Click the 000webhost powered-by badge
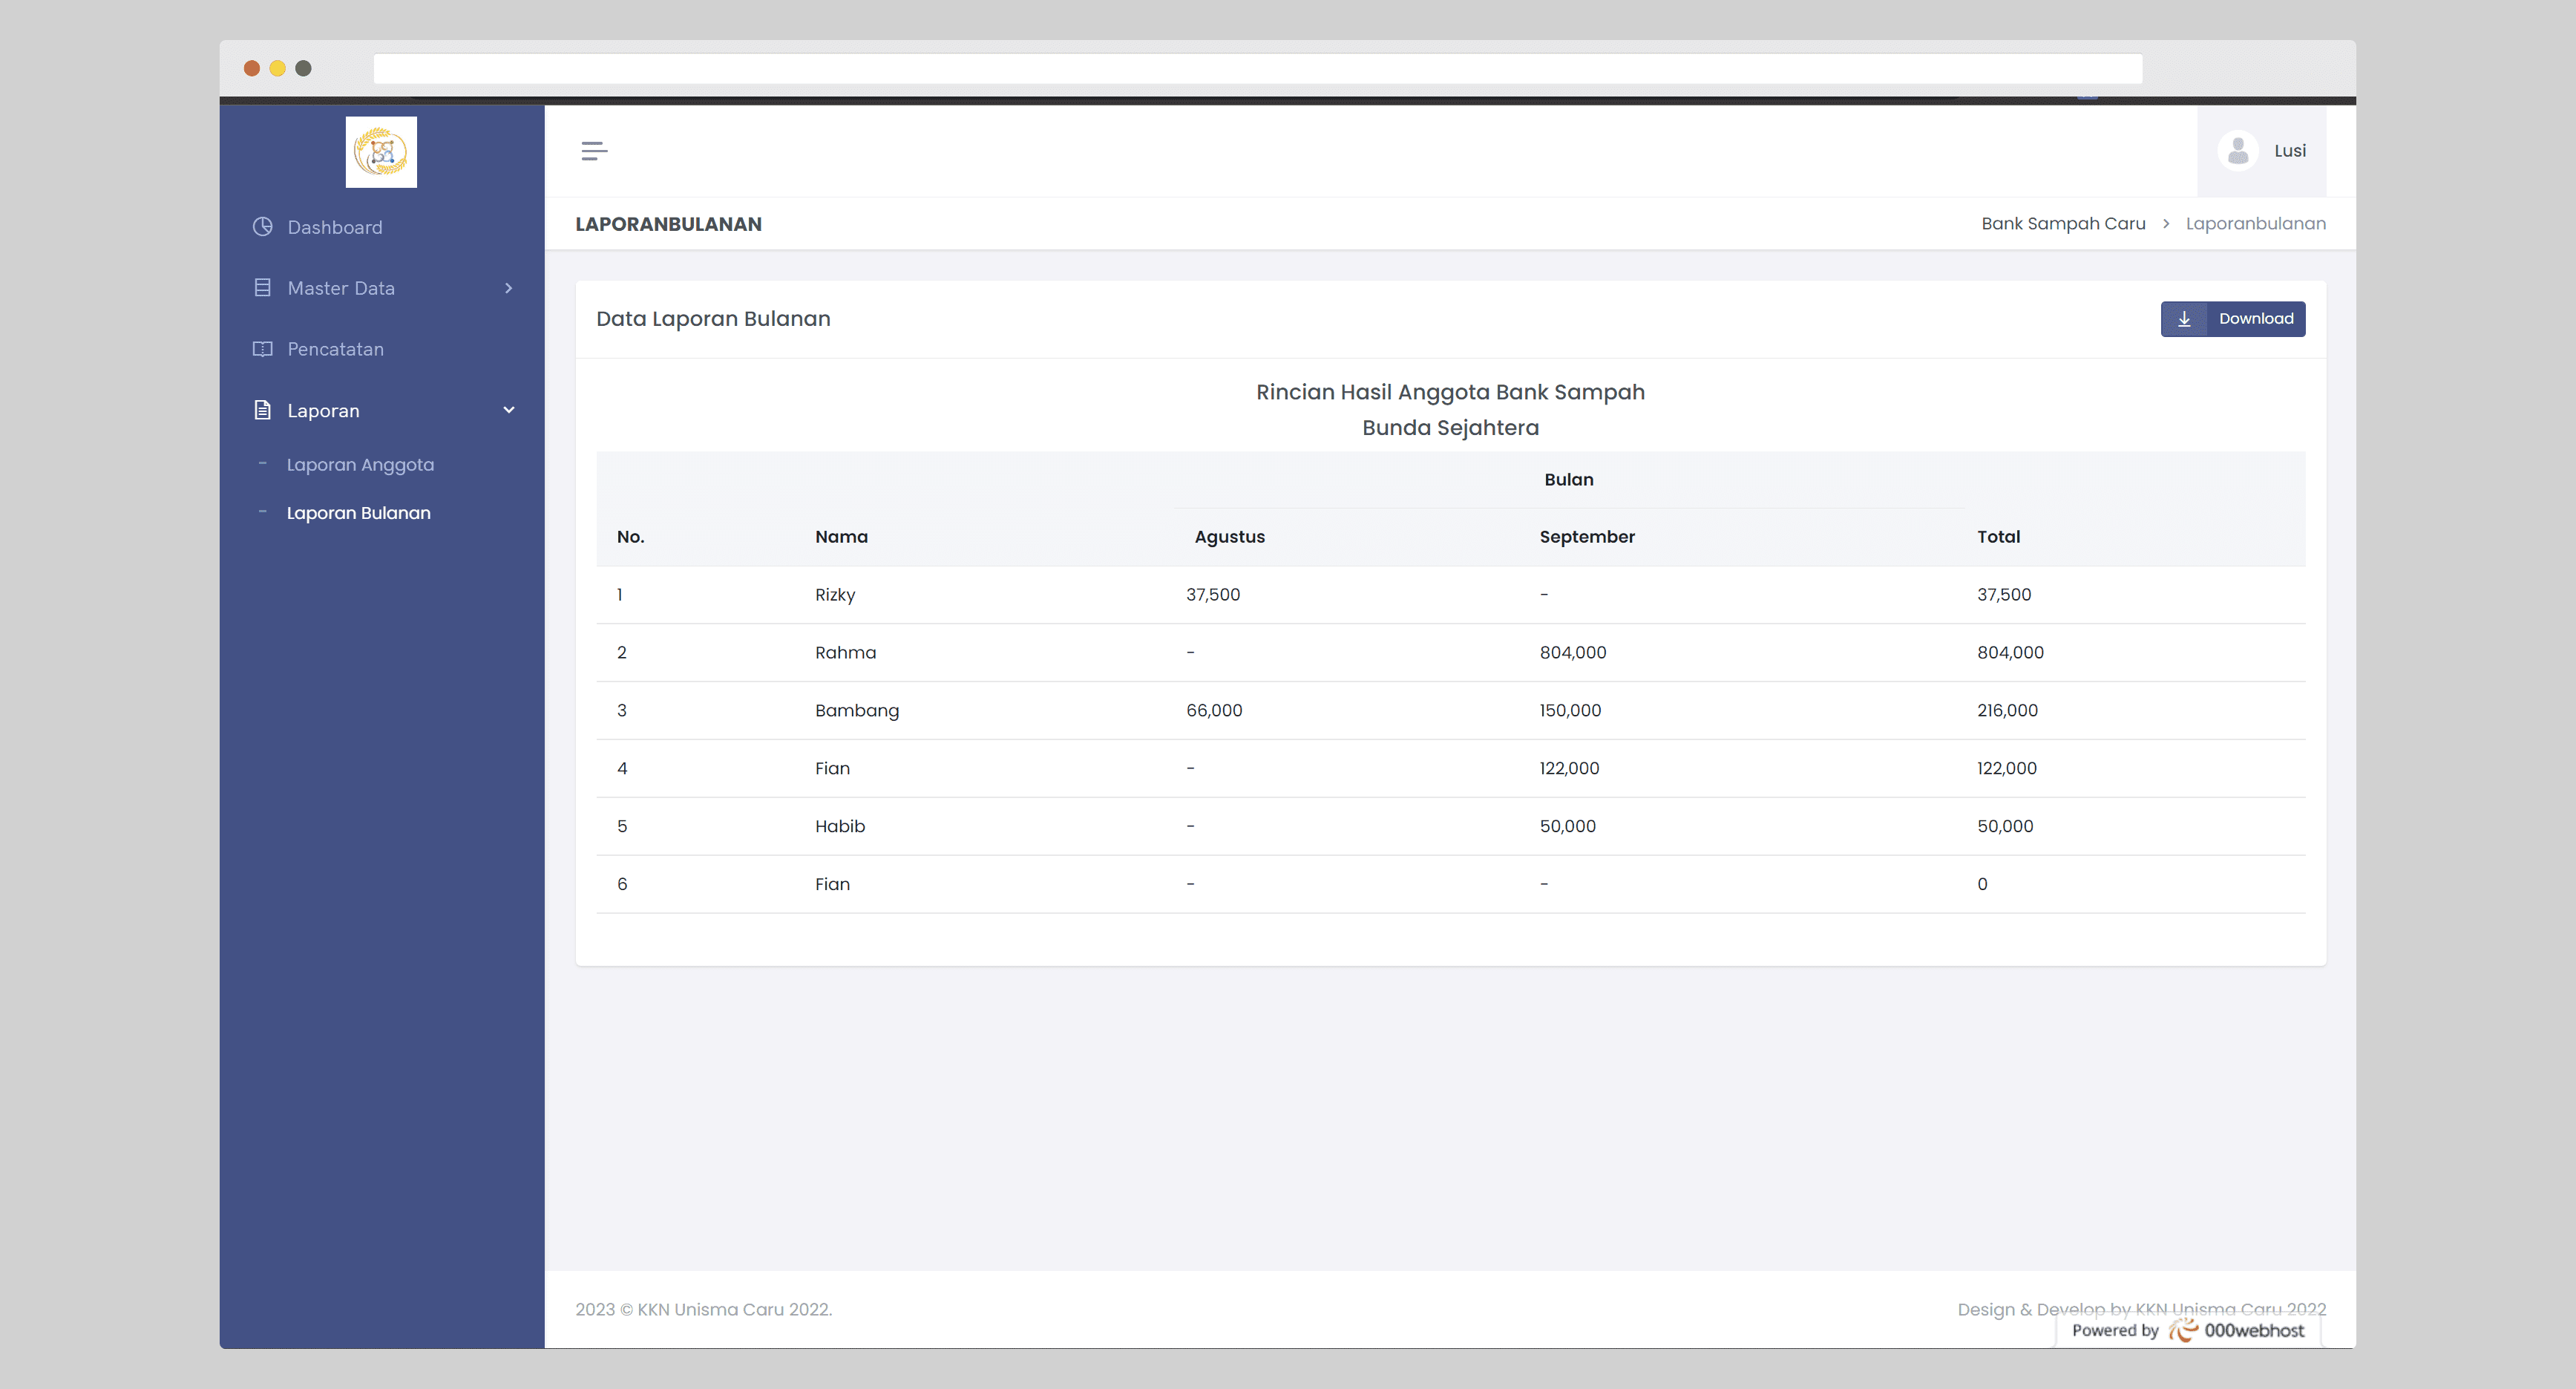The image size is (2576, 1389). 2188,1330
